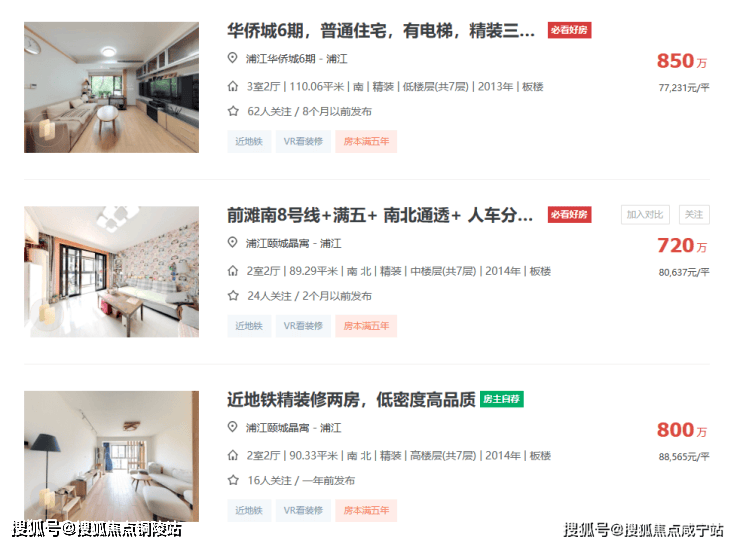Open VR view icon on the first listing photo
This screenshot has width=740, height=546.
coord(46,129)
